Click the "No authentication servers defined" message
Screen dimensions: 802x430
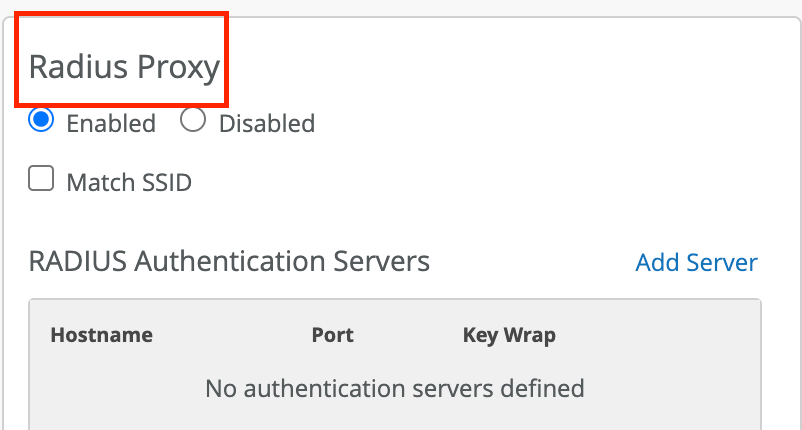point(394,387)
